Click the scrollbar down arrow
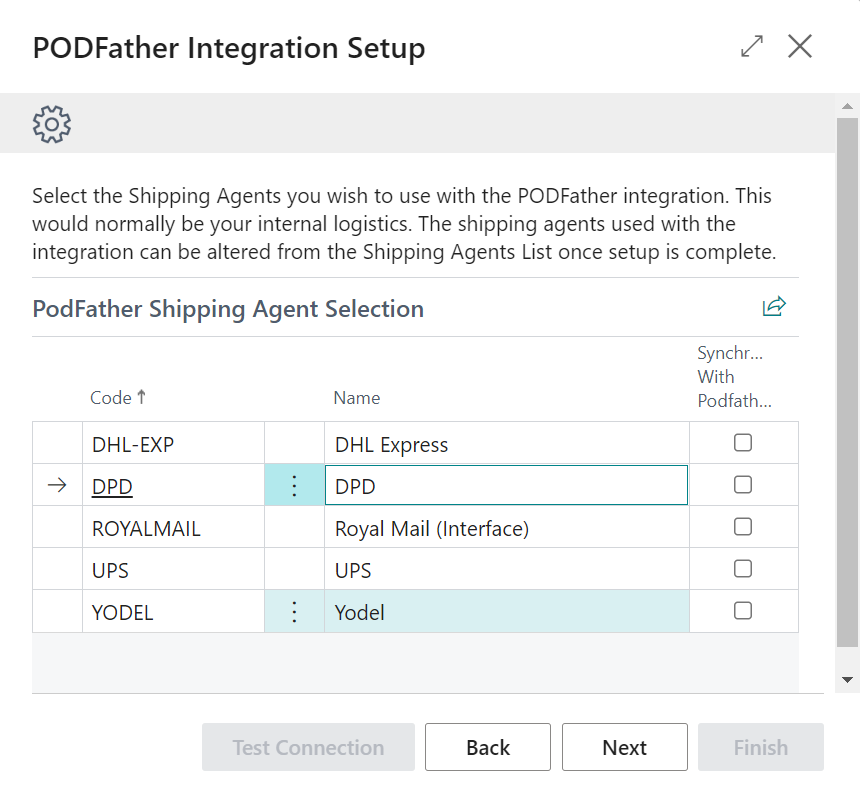860x802 pixels. [845, 679]
